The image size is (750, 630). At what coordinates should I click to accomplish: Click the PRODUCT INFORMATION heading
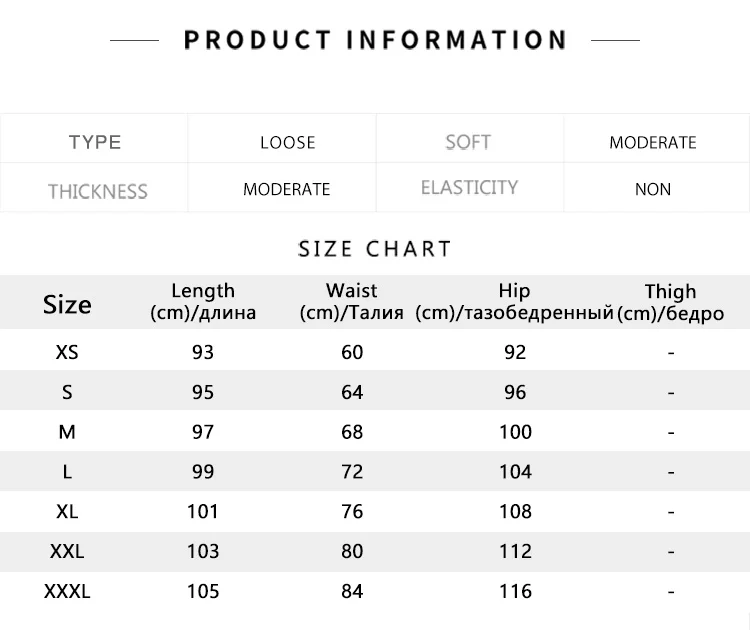click(375, 40)
